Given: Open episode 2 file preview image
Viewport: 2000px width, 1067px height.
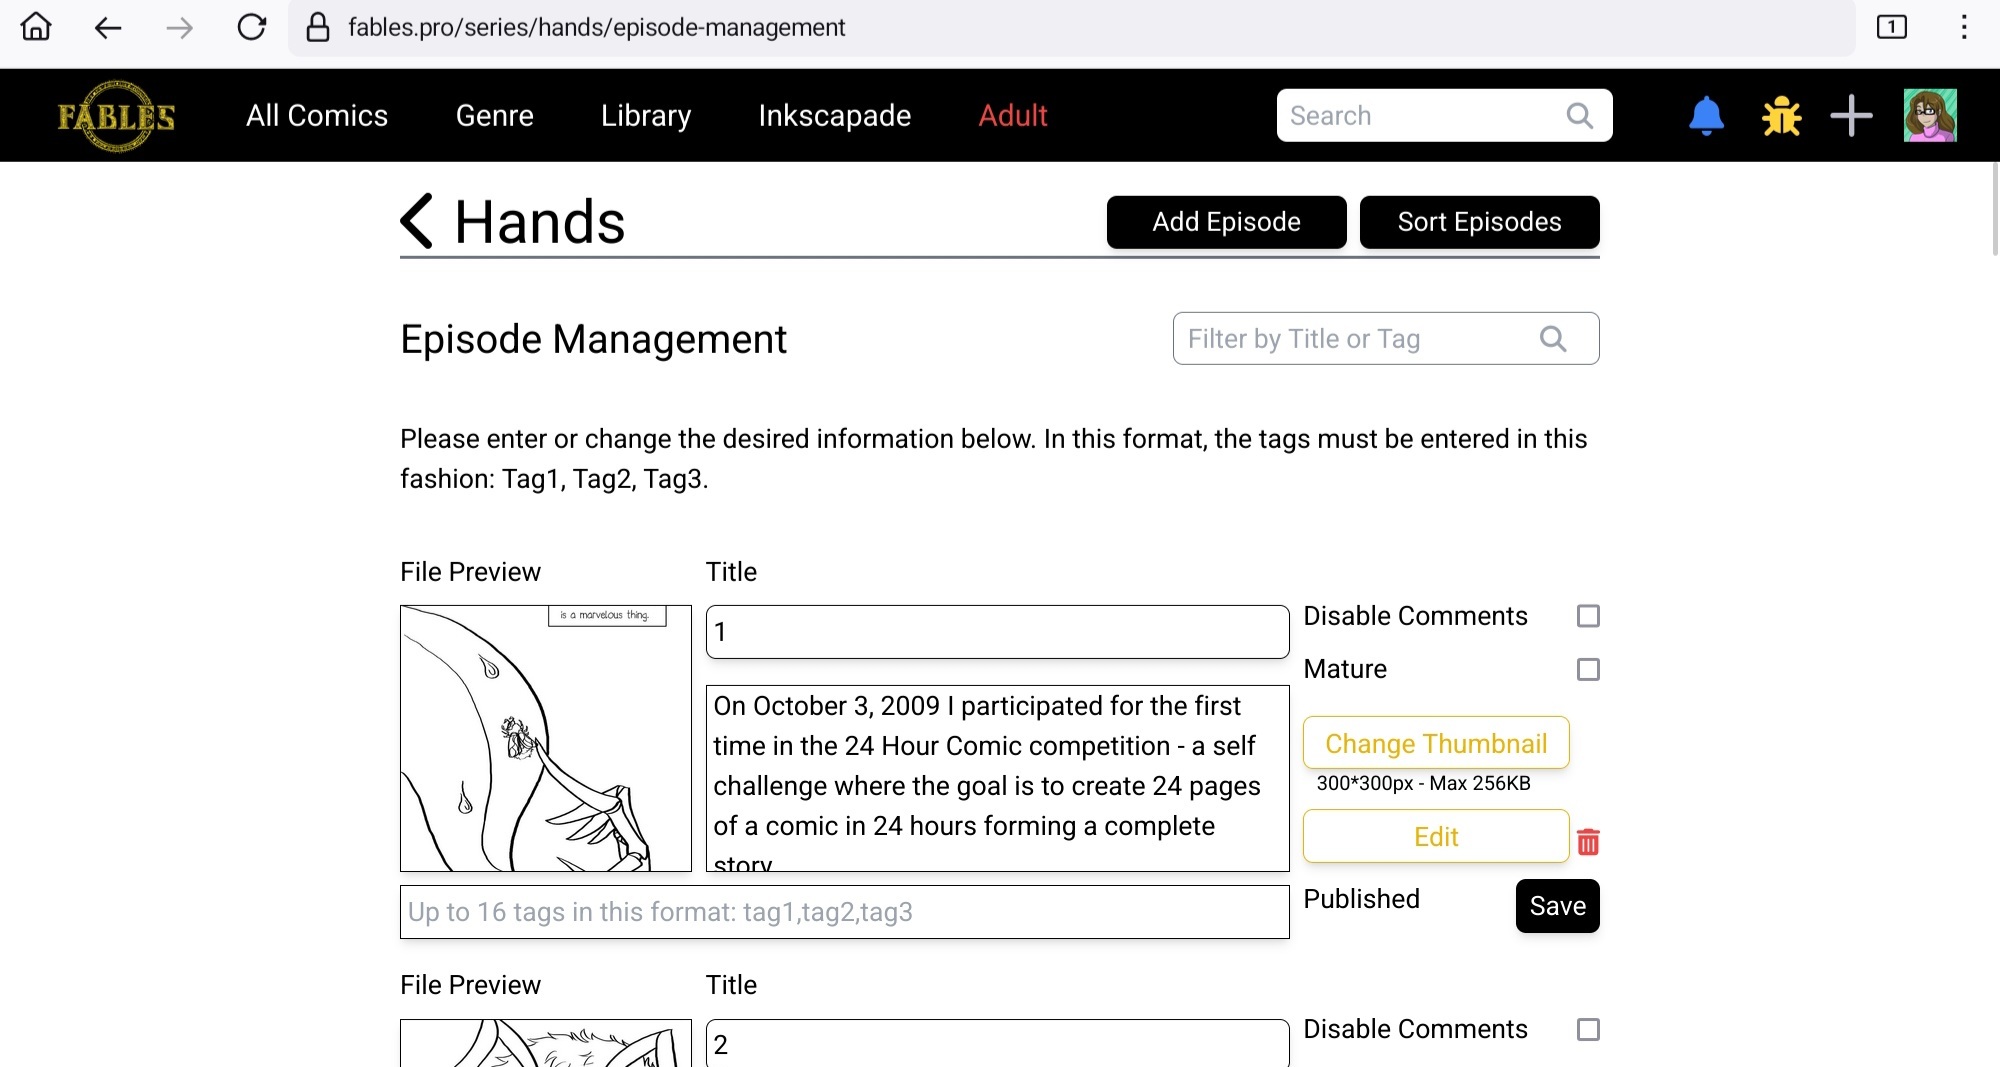Looking at the screenshot, I should click(545, 1043).
